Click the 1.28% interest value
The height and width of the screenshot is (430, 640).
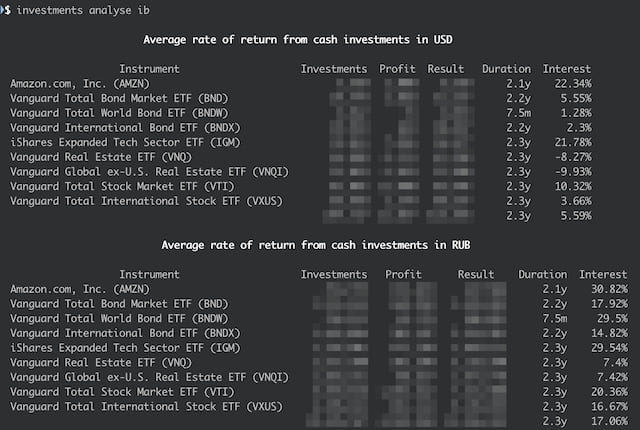[576, 113]
